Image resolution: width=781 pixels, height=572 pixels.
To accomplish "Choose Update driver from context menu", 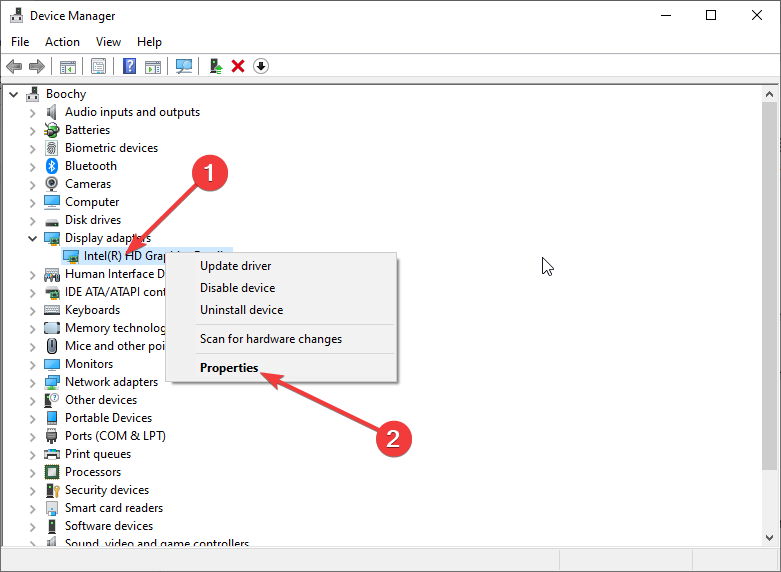I will click(281, 266).
